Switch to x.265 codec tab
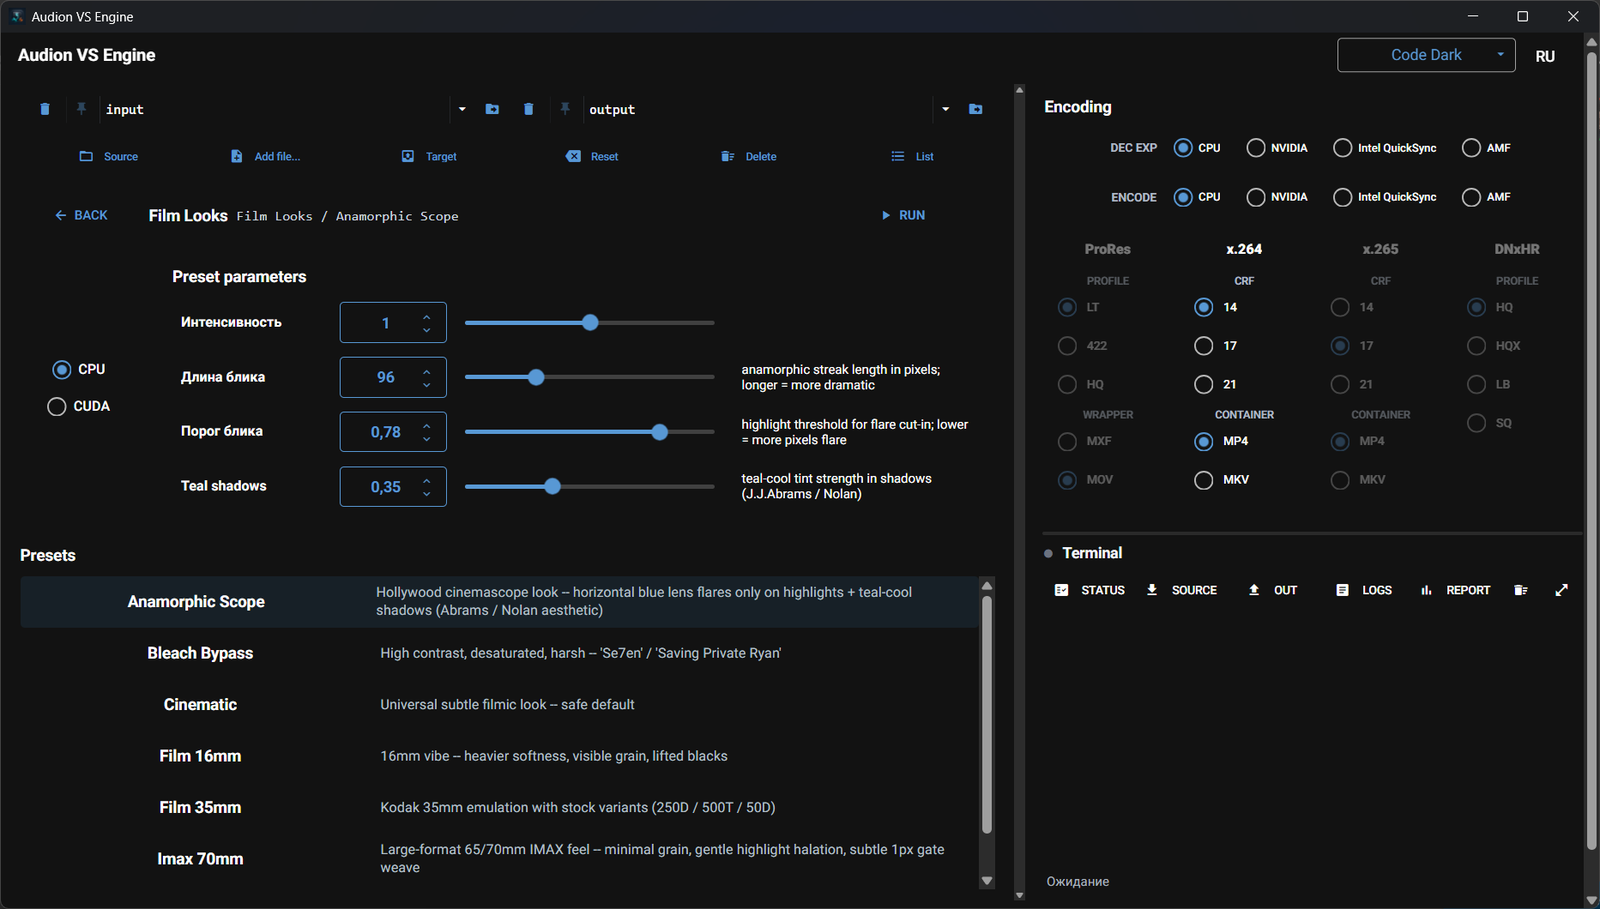This screenshot has height=909, width=1600. pyautogui.click(x=1380, y=249)
